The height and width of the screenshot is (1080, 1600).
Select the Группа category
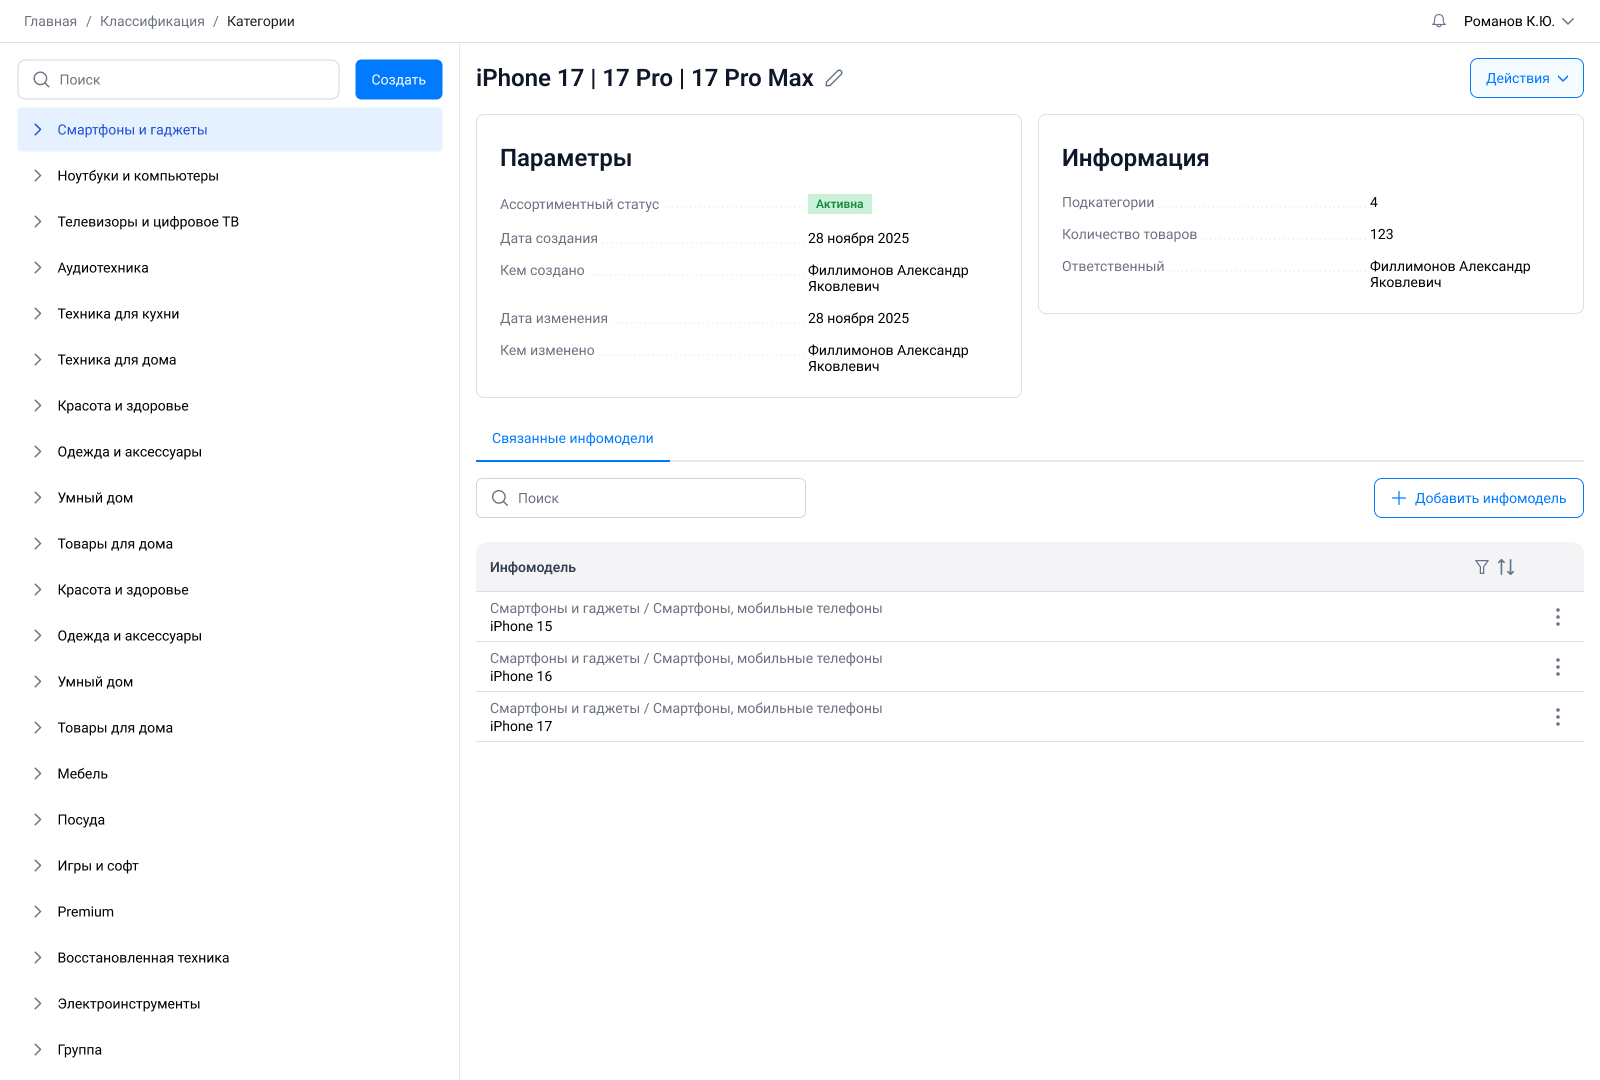230,1050
